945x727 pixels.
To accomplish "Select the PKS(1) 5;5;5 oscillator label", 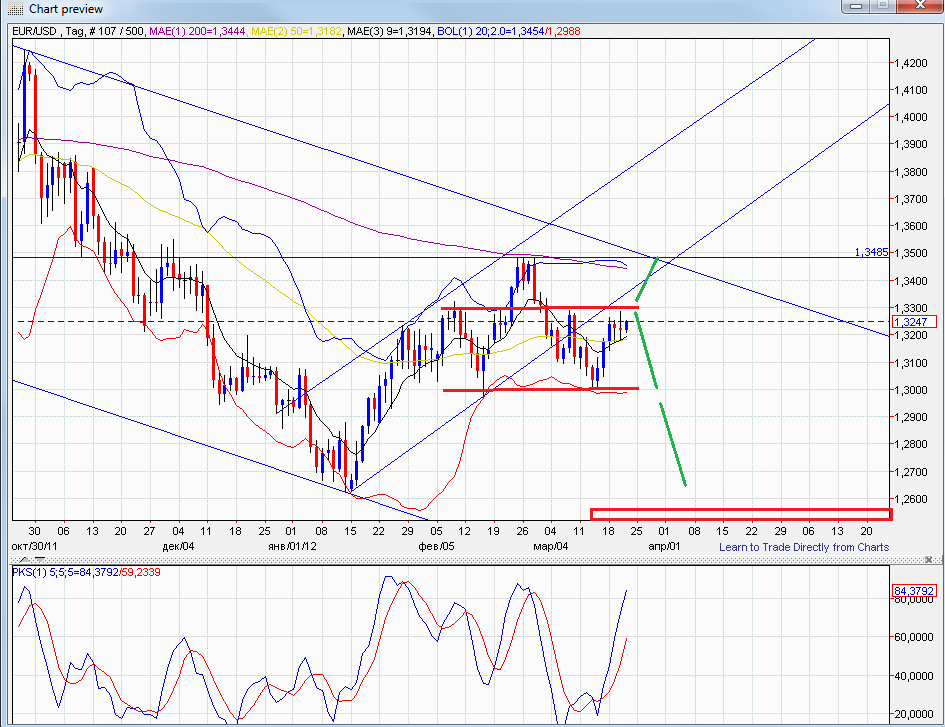I will (x=65, y=572).
